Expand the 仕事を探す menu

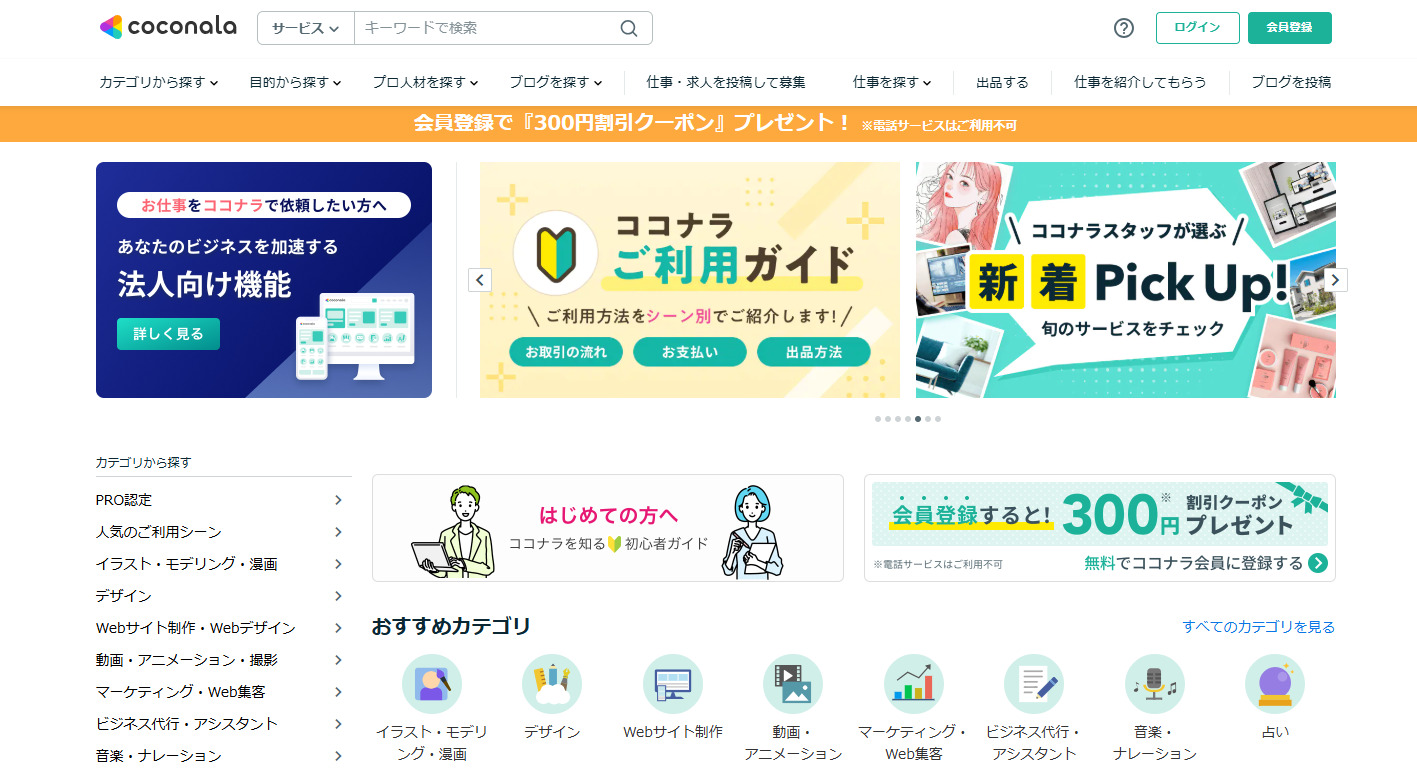pyautogui.click(x=892, y=82)
